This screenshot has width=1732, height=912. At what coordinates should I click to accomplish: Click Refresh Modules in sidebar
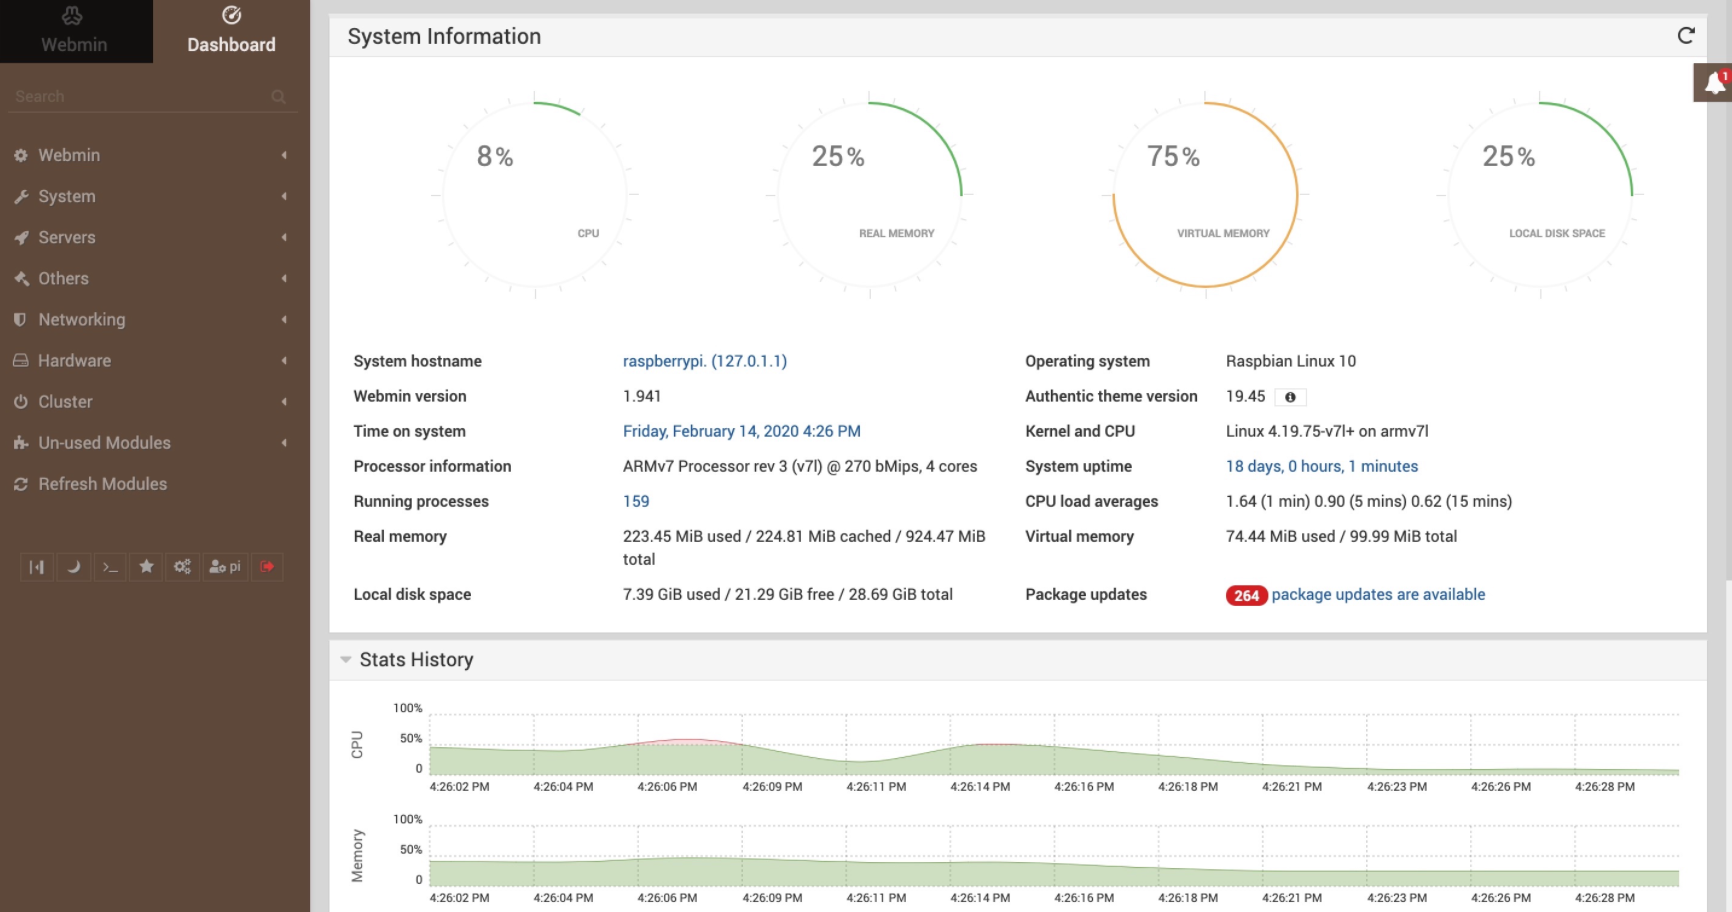(154, 483)
